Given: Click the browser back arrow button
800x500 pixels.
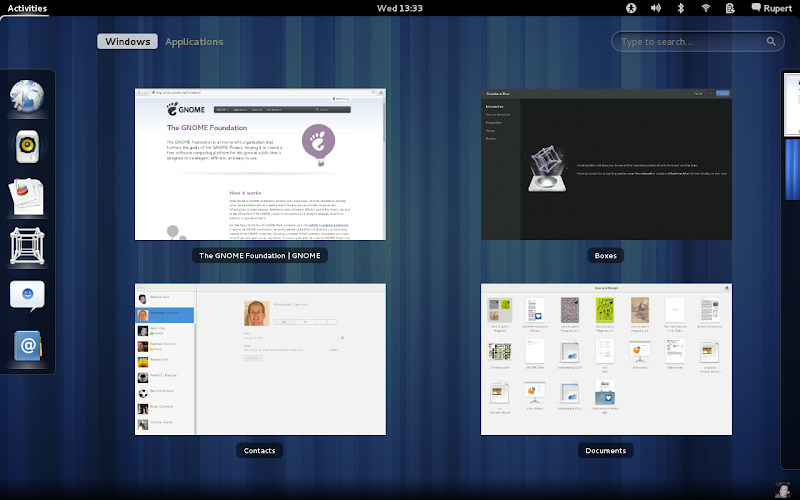Looking at the screenshot, I should [139, 93].
